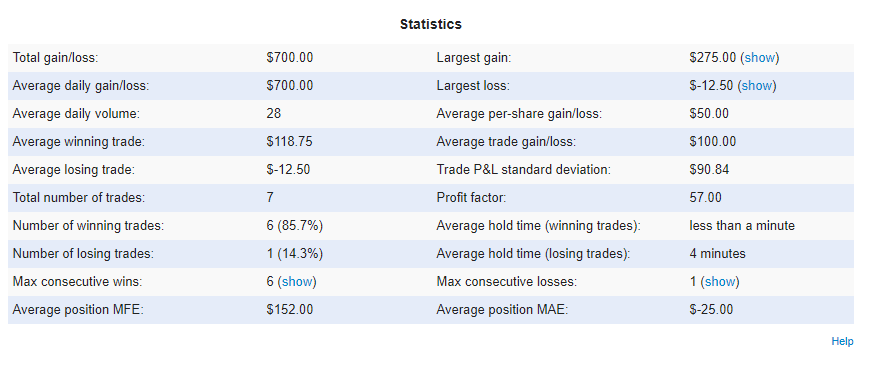Click the Average trade gain/loss $100.00 value

pyautogui.click(x=713, y=142)
